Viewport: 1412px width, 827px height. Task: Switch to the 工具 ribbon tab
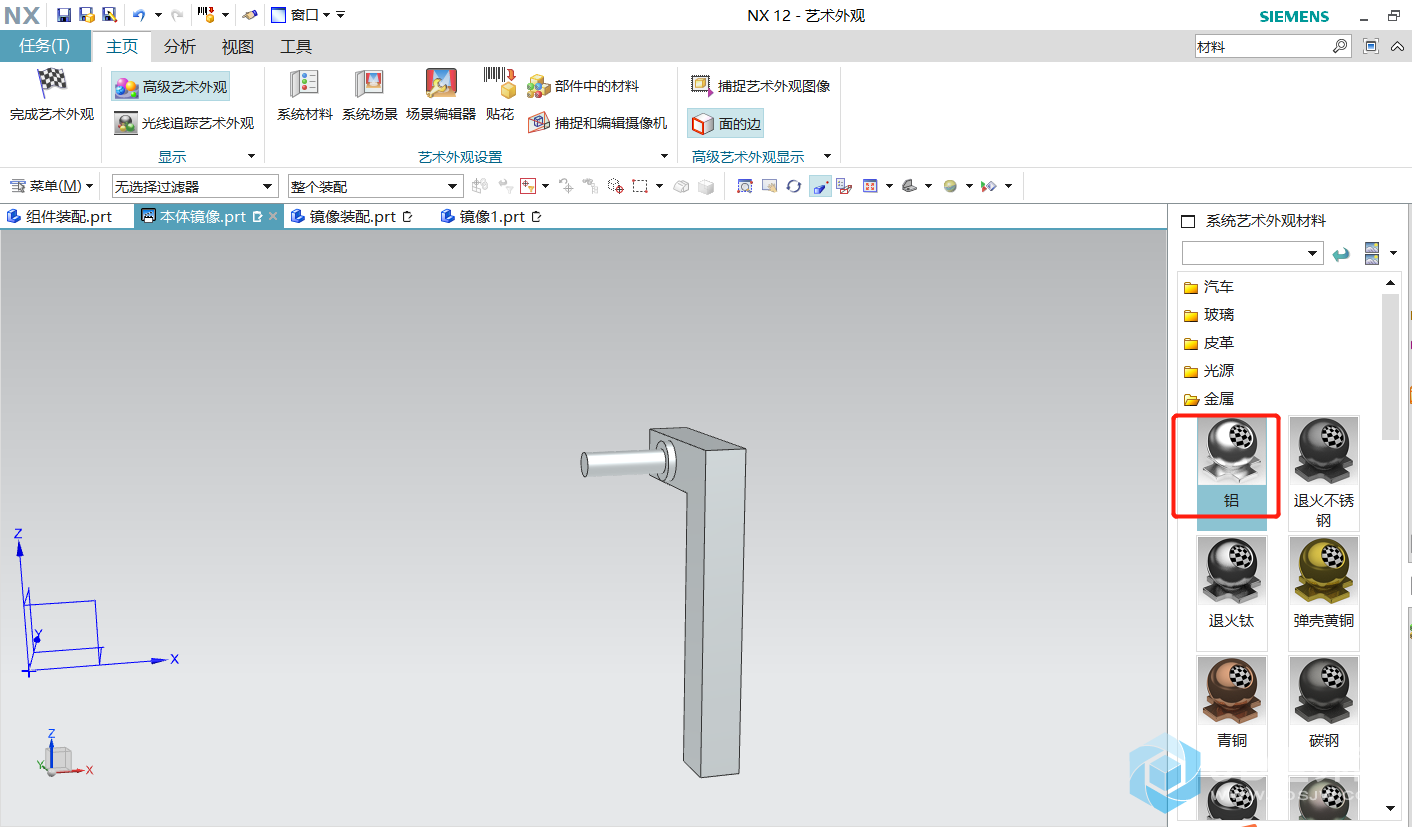296,46
